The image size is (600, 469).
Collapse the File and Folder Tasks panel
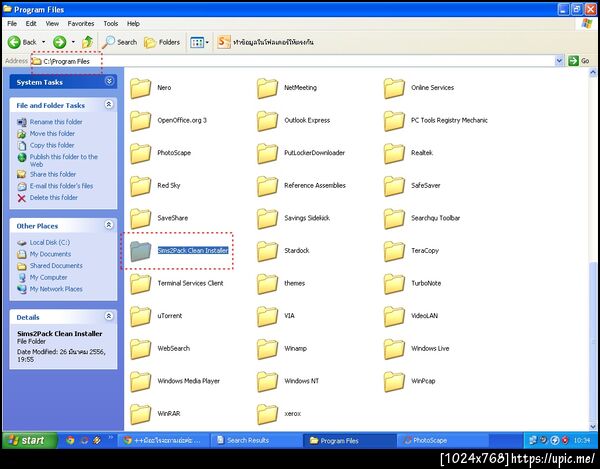pos(109,104)
